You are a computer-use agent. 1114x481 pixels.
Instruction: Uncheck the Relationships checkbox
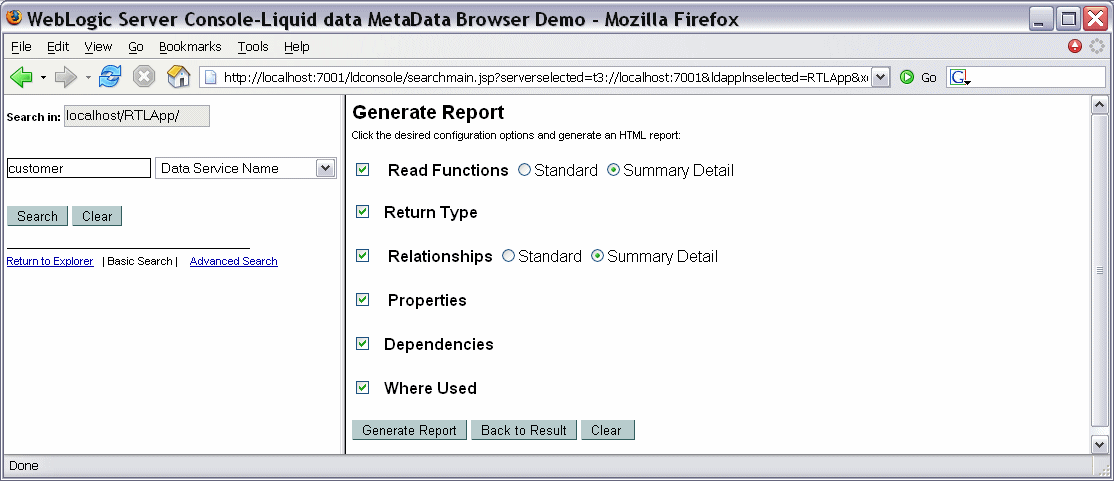tap(362, 256)
